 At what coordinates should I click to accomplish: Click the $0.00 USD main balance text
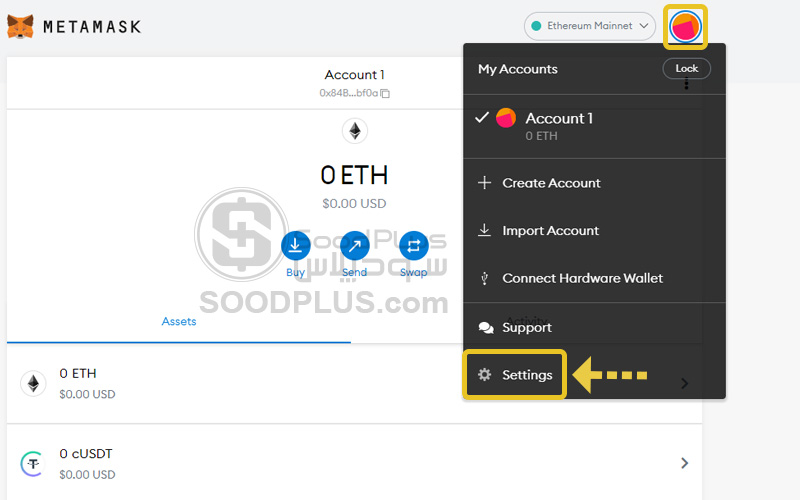pyautogui.click(x=354, y=204)
